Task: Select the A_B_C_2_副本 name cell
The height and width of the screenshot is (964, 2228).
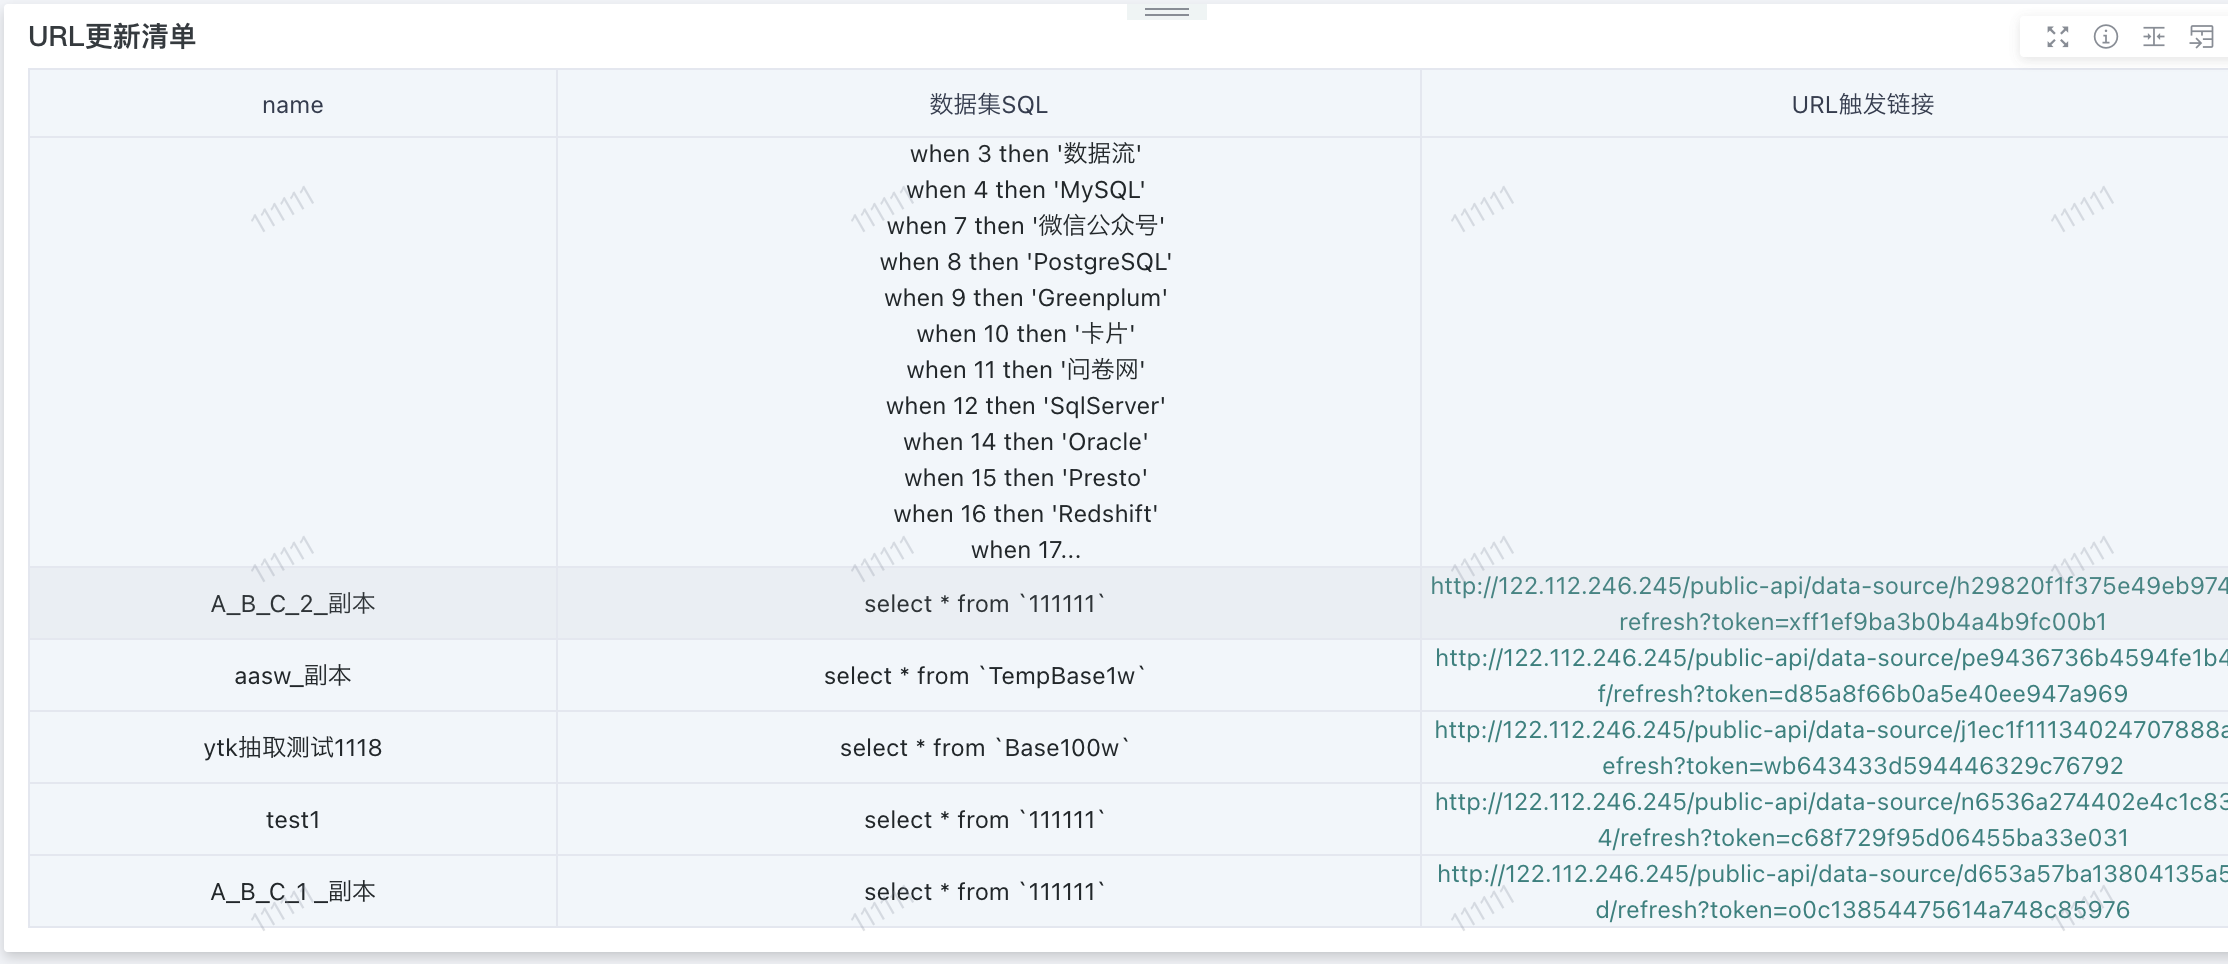Action: (292, 604)
